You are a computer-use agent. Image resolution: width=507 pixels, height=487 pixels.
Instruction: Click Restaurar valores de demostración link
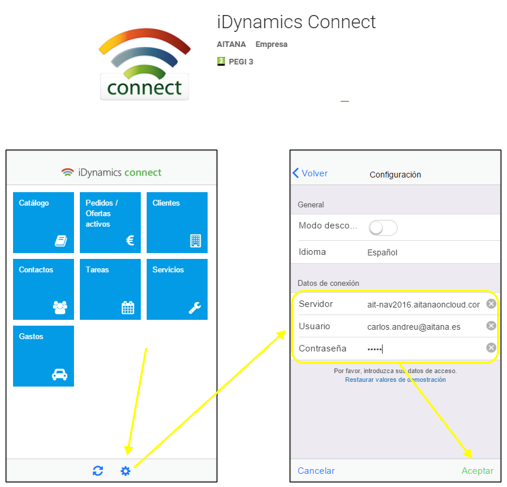[x=395, y=380]
